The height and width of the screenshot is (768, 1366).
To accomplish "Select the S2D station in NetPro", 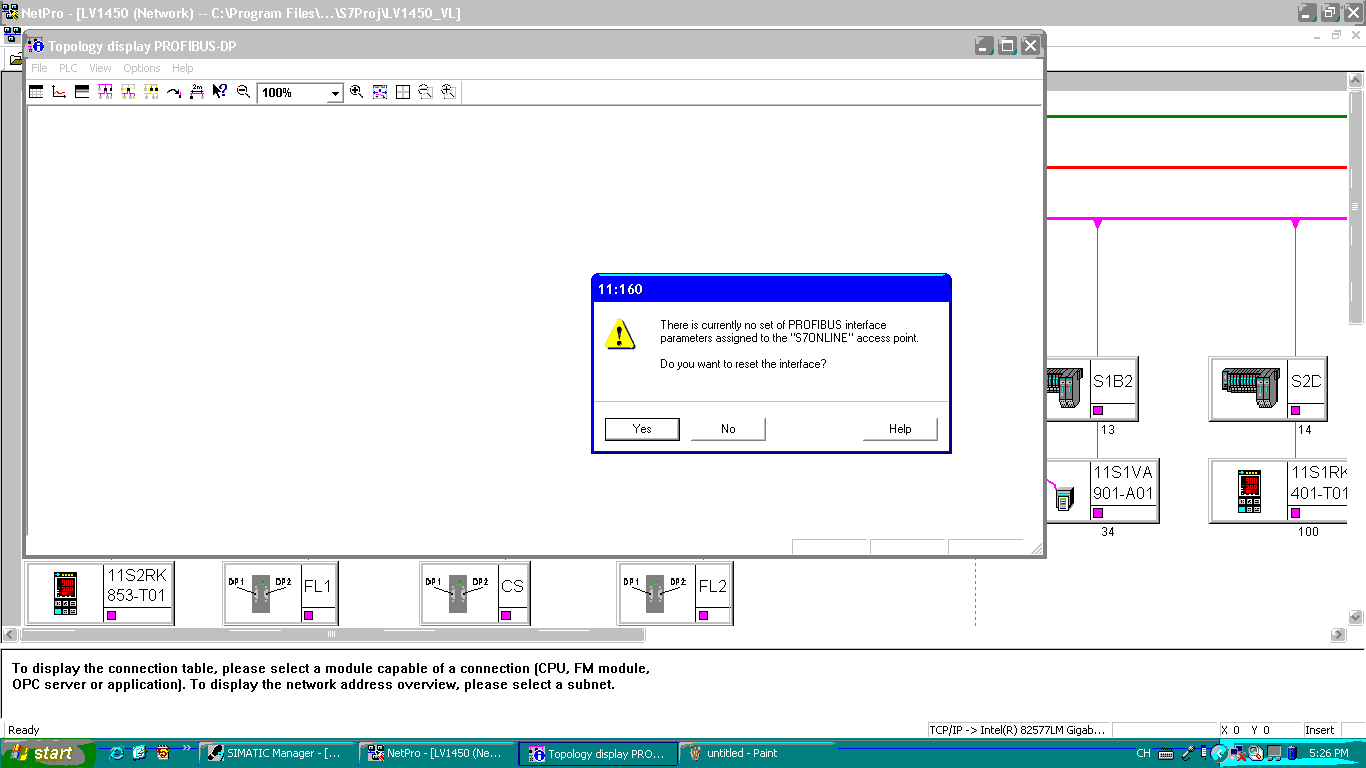I will (1268, 389).
